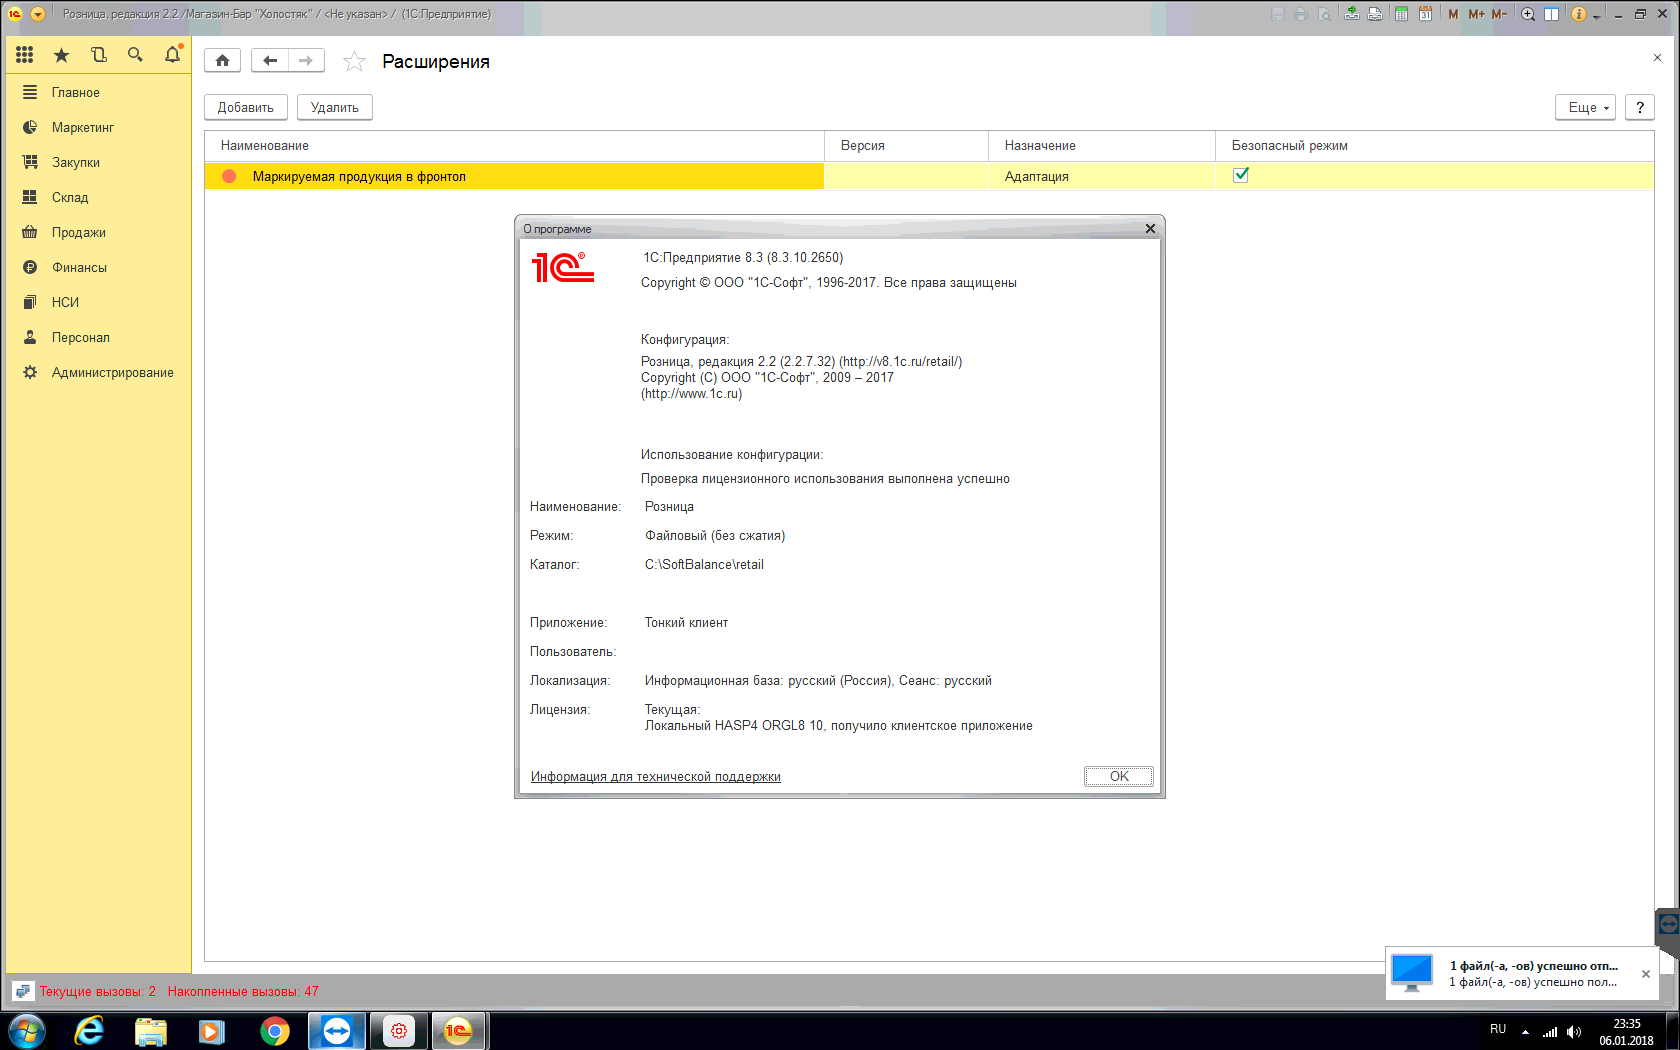The image size is (1680, 1050).
Task: Click the Адаптация cell
Action: pos(1102,176)
